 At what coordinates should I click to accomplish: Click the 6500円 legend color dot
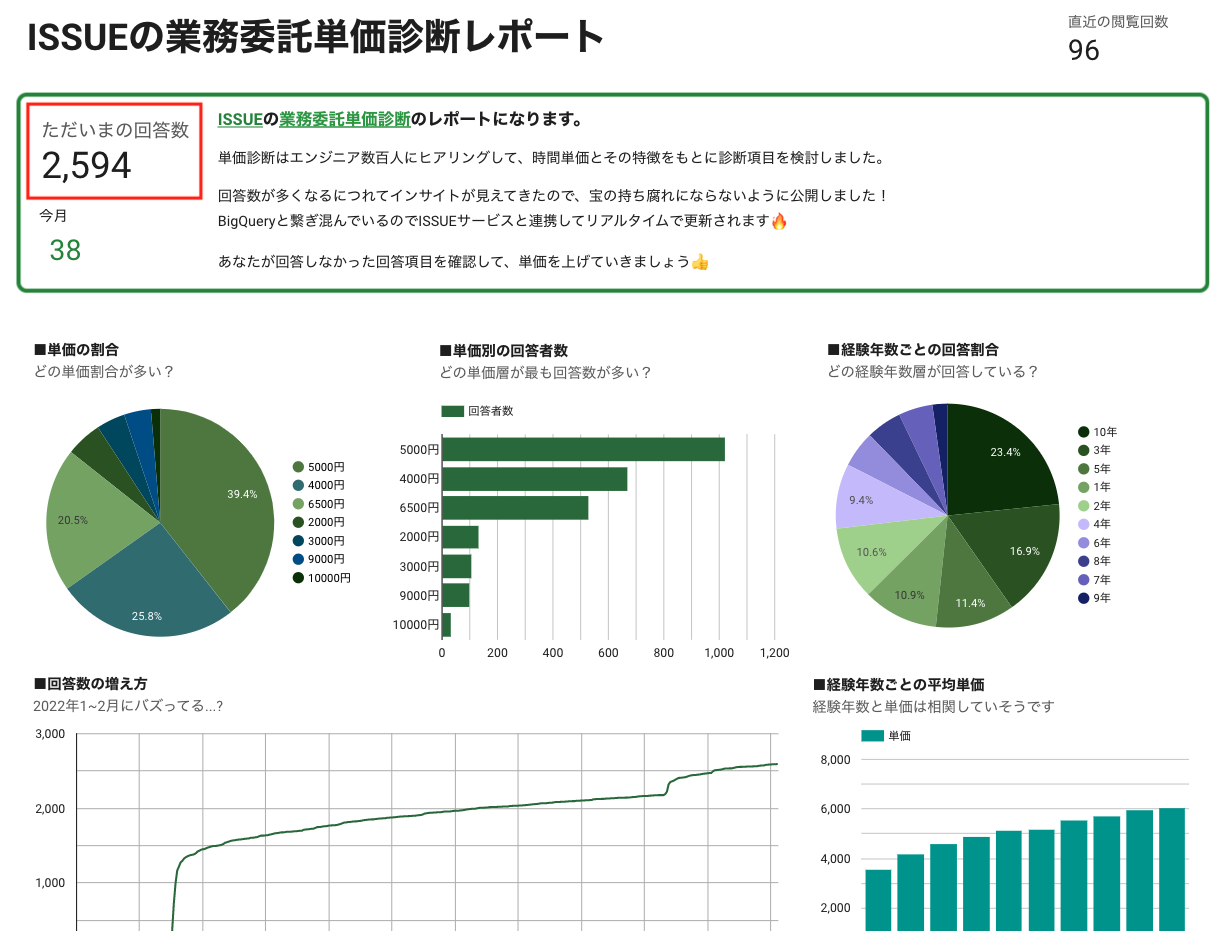click(298, 504)
